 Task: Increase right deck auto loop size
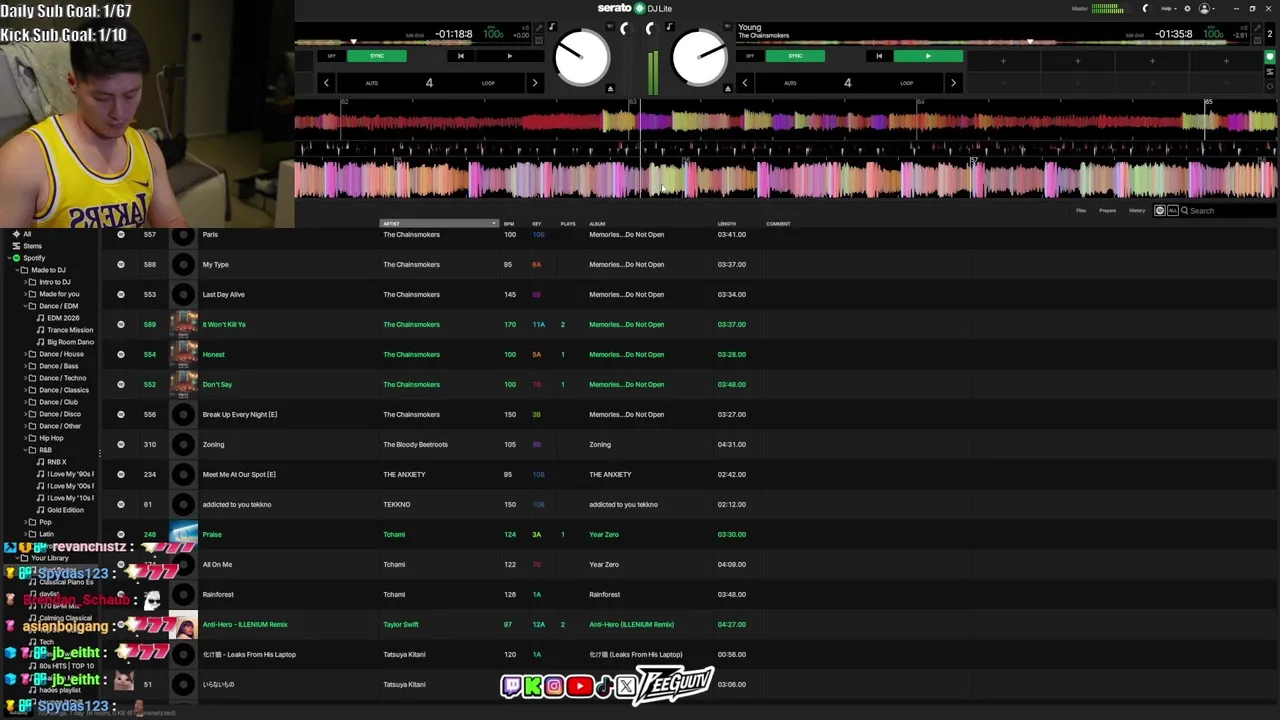(953, 83)
